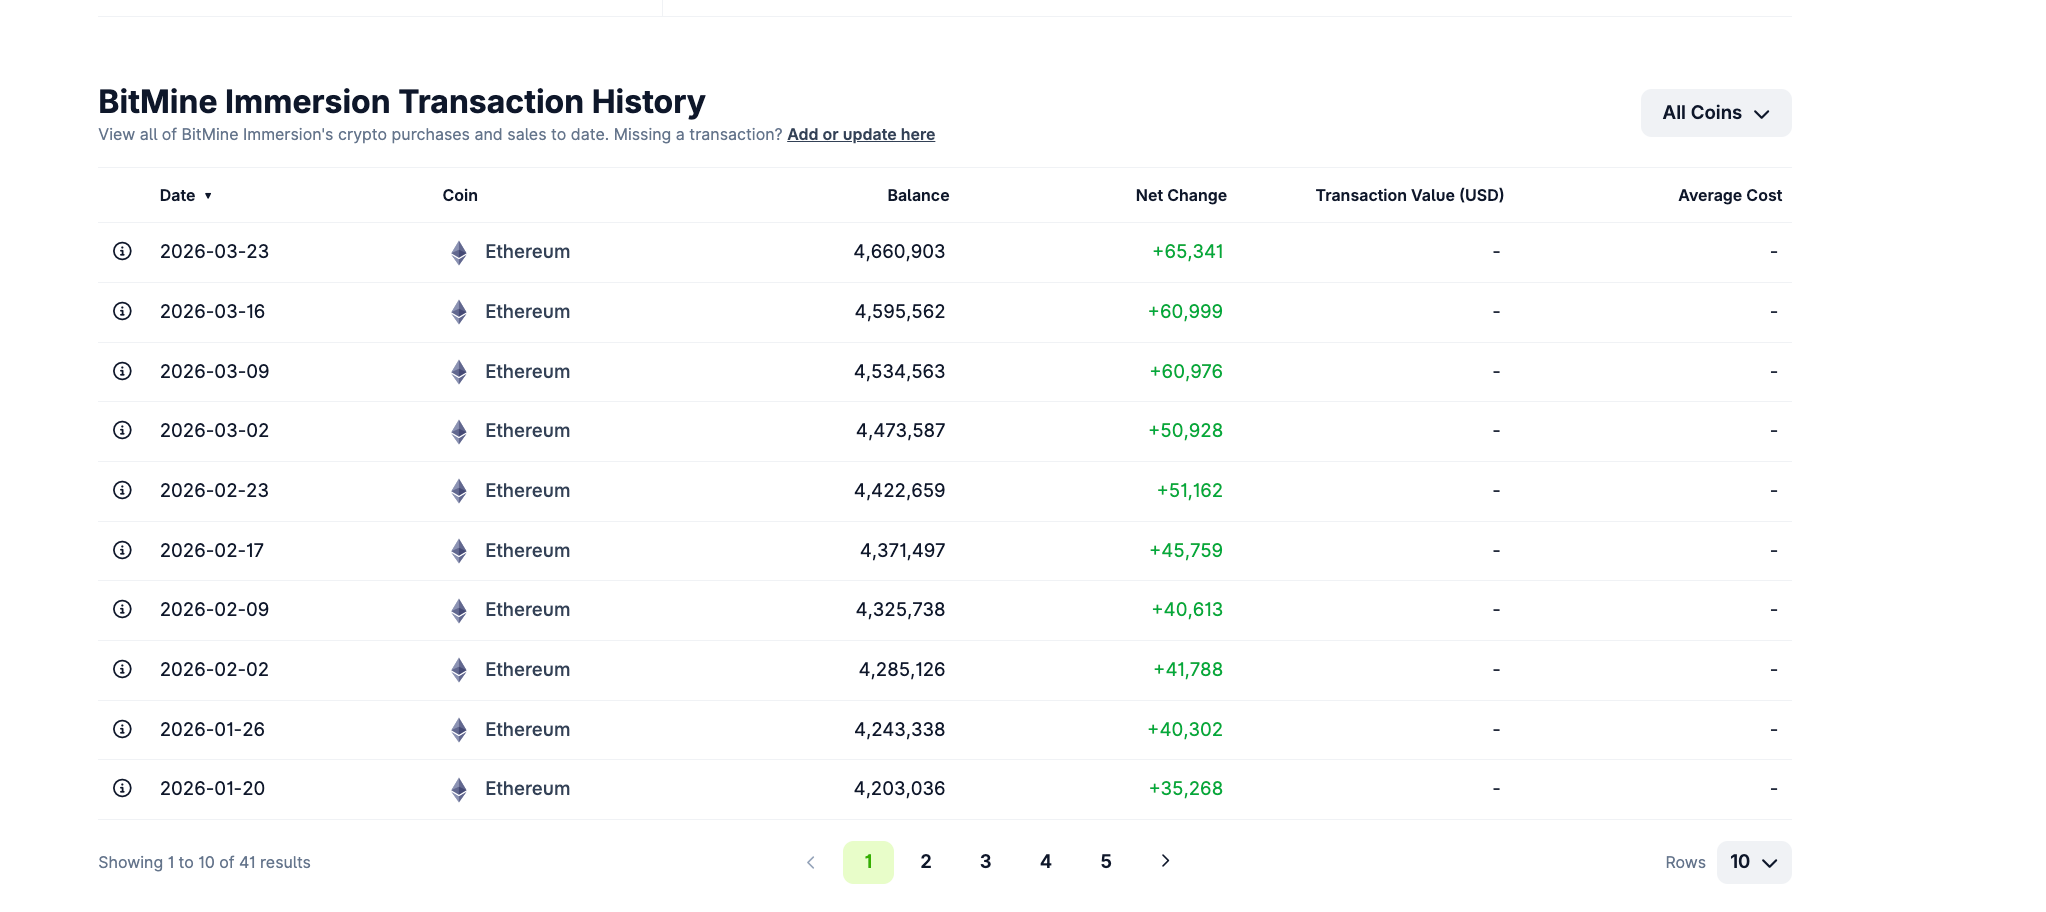Sort table by Date column arrow

point(208,196)
